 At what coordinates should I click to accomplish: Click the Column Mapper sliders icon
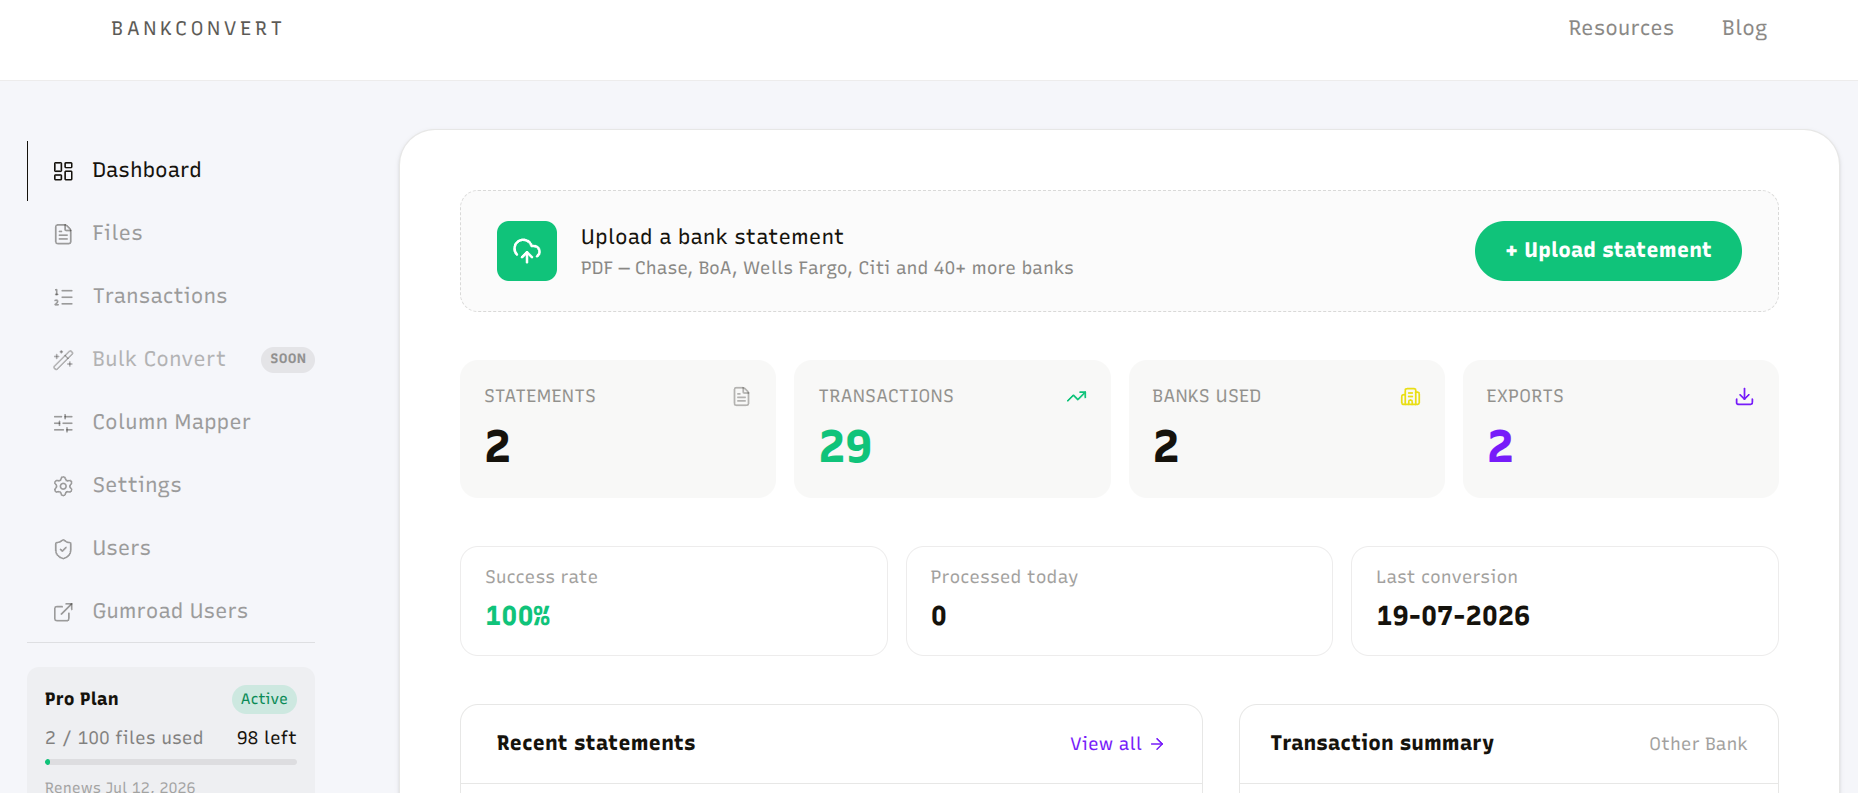[x=63, y=423]
